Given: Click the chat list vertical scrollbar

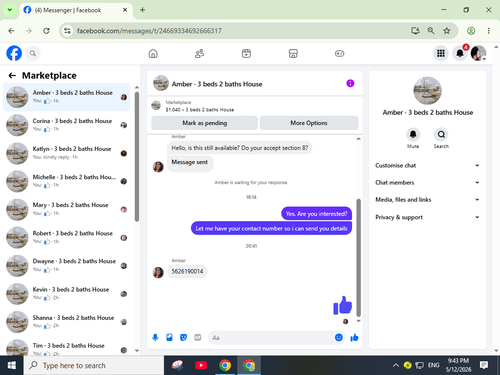Looking at the screenshot, I should (x=137, y=157).
